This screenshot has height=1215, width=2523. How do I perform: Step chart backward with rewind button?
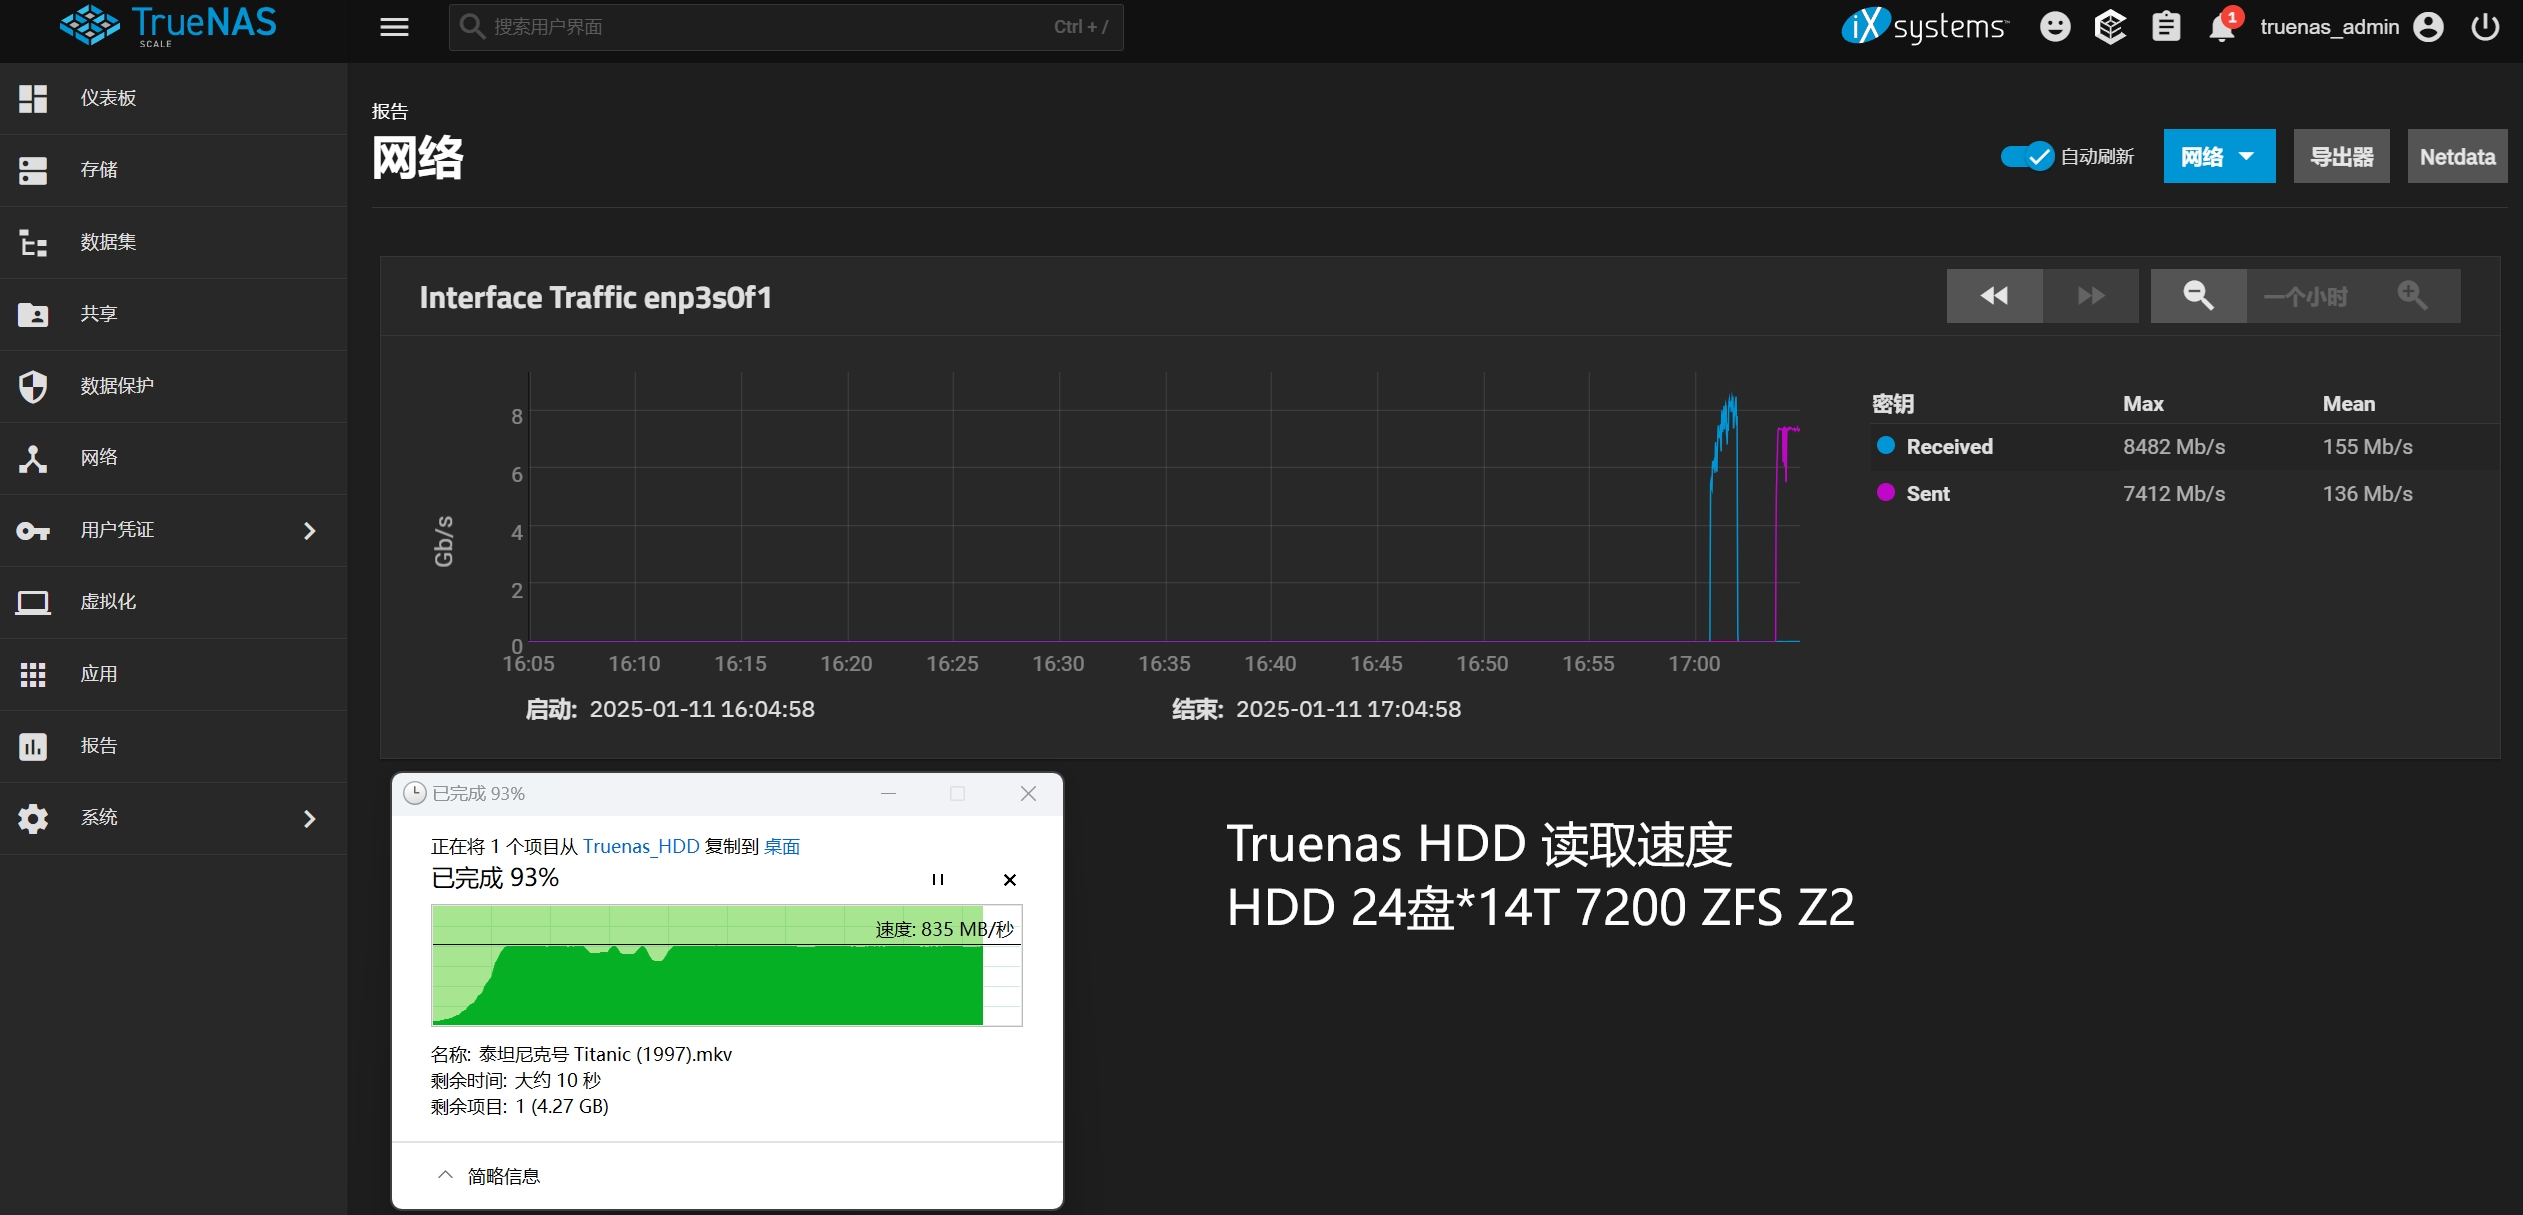pos(1994,296)
